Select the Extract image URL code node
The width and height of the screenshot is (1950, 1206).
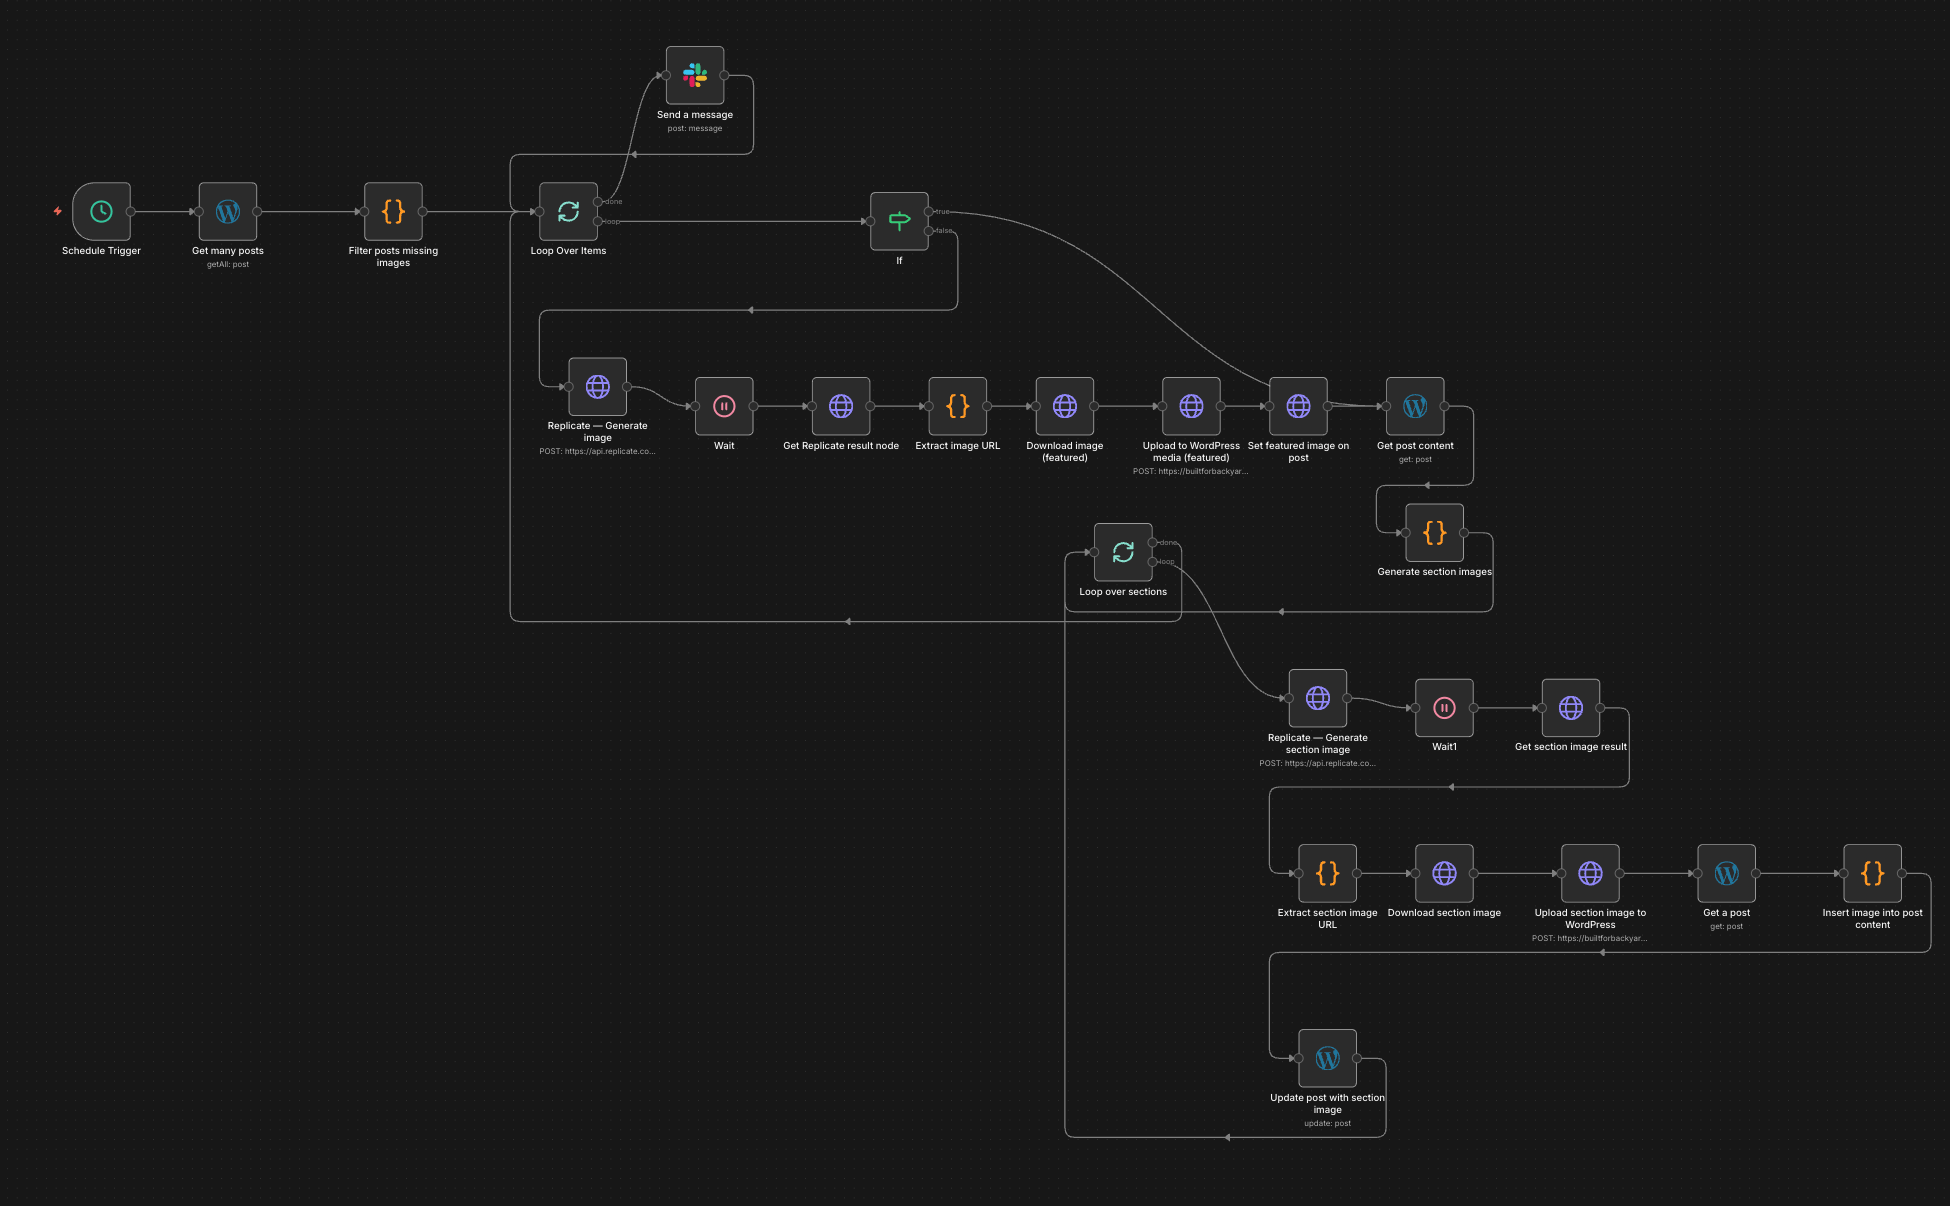click(957, 406)
